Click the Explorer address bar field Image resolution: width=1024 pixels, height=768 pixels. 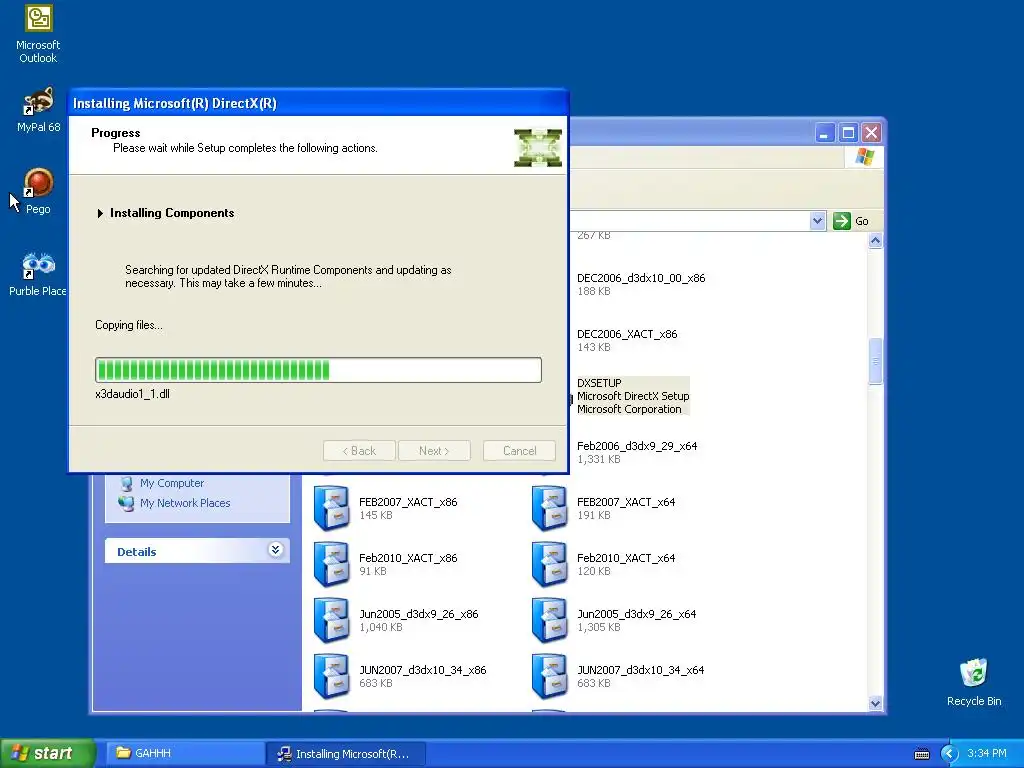coord(689,221)
